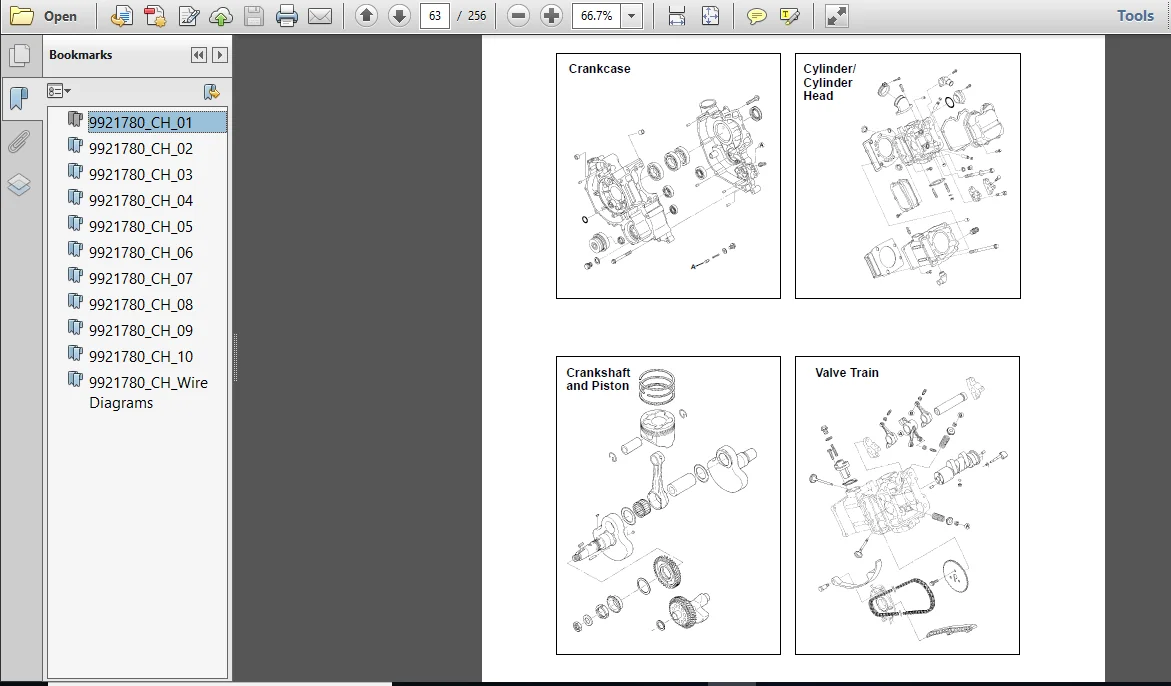
Task: Open the bookmark options menu dropdown
Action: (59, 91)
